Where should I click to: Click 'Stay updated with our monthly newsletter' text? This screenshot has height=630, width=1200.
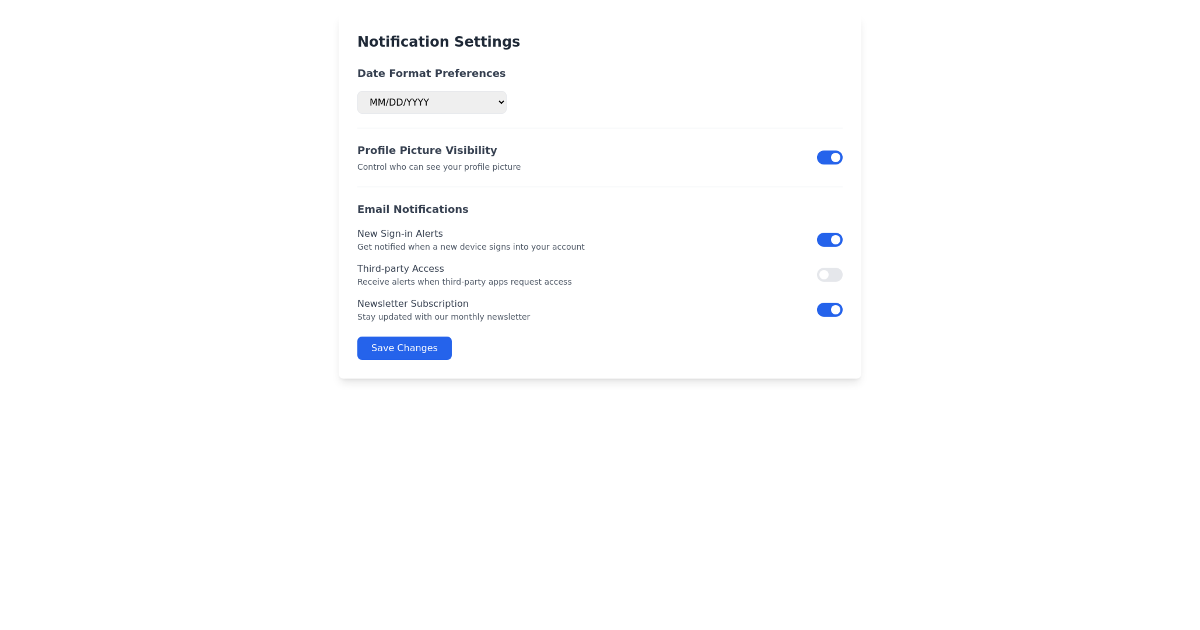[x=444, y=316]
